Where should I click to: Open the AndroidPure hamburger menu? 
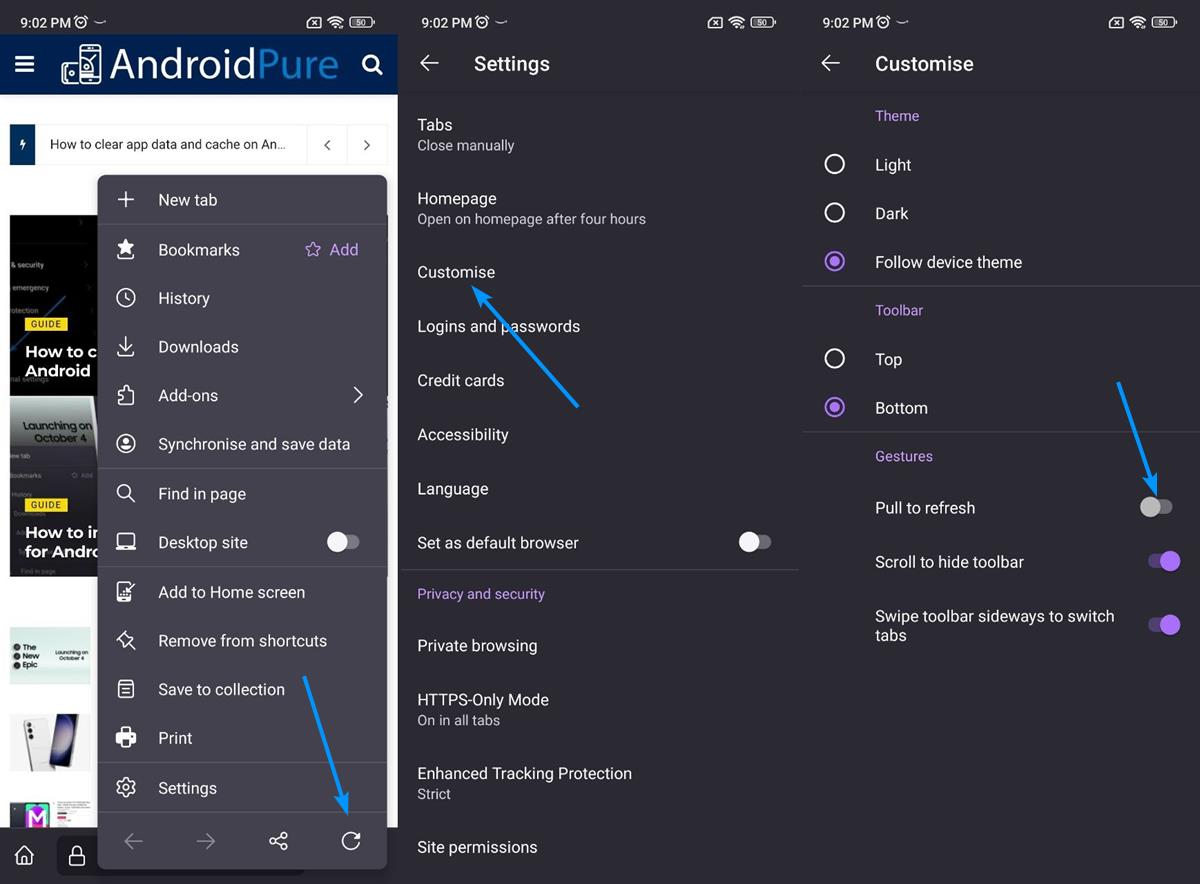[x=25, y=64]
